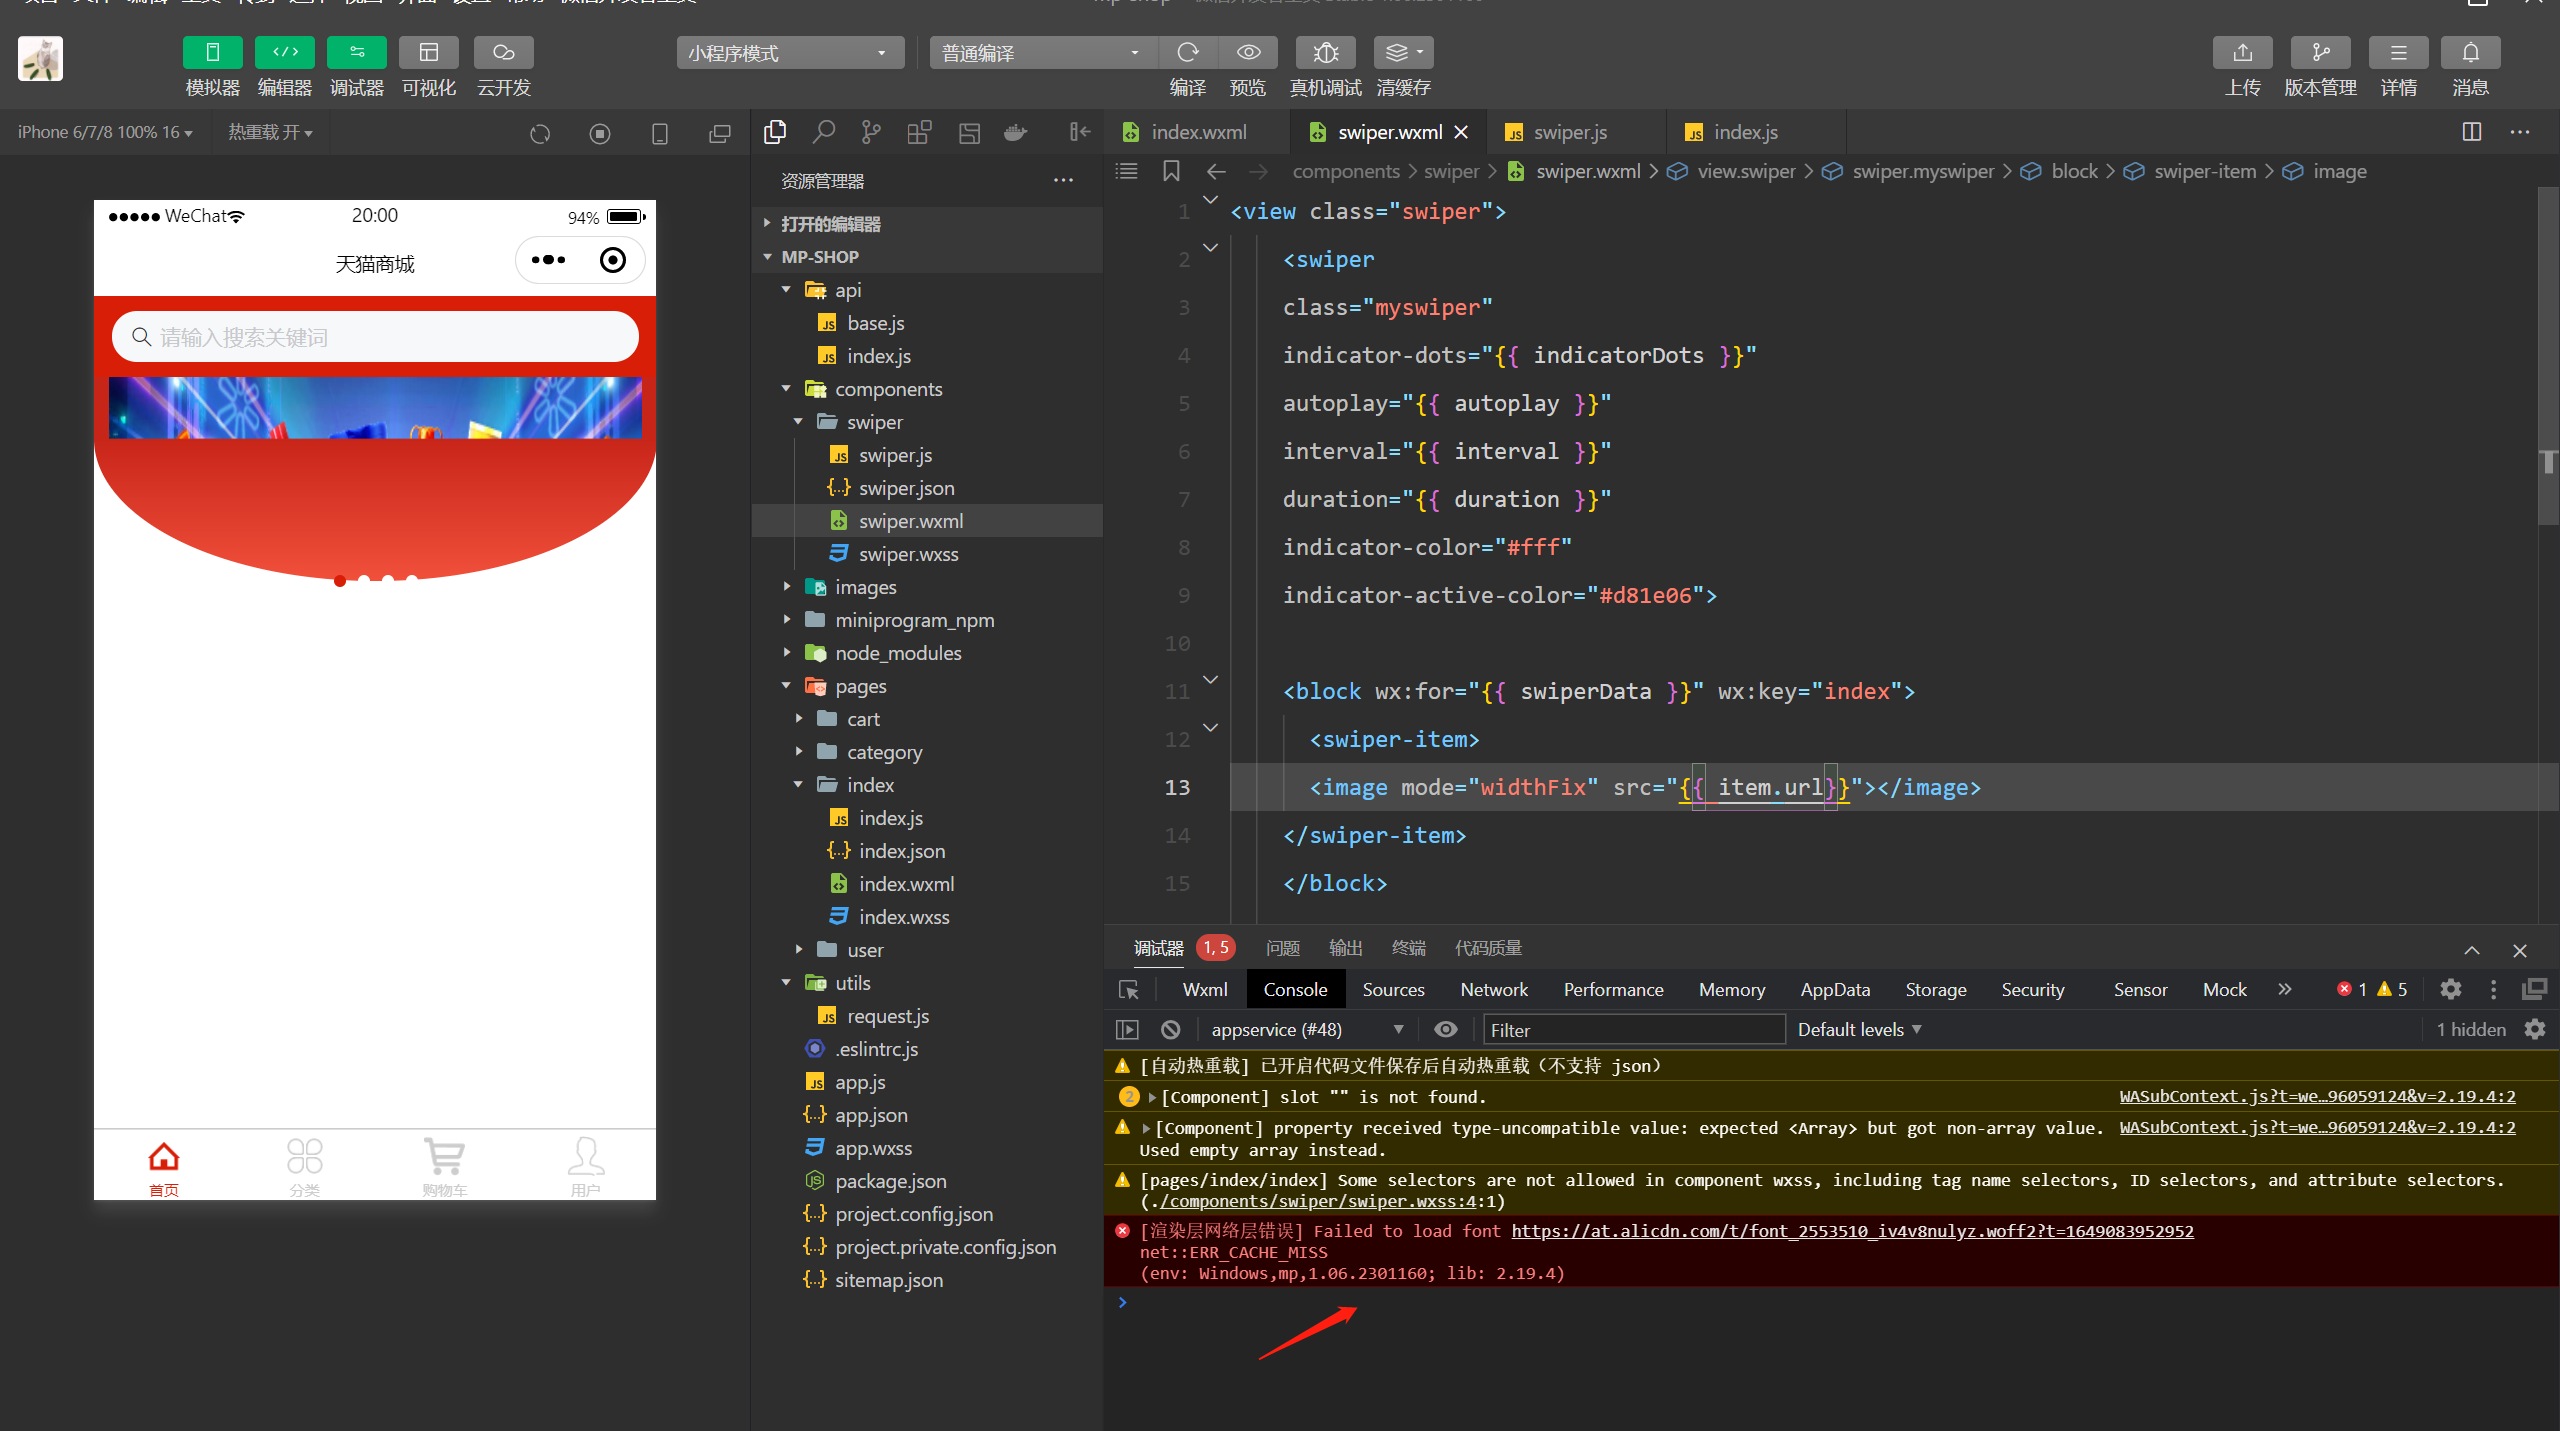
Task: Open app.json file
Action: tap(871, 1115)
